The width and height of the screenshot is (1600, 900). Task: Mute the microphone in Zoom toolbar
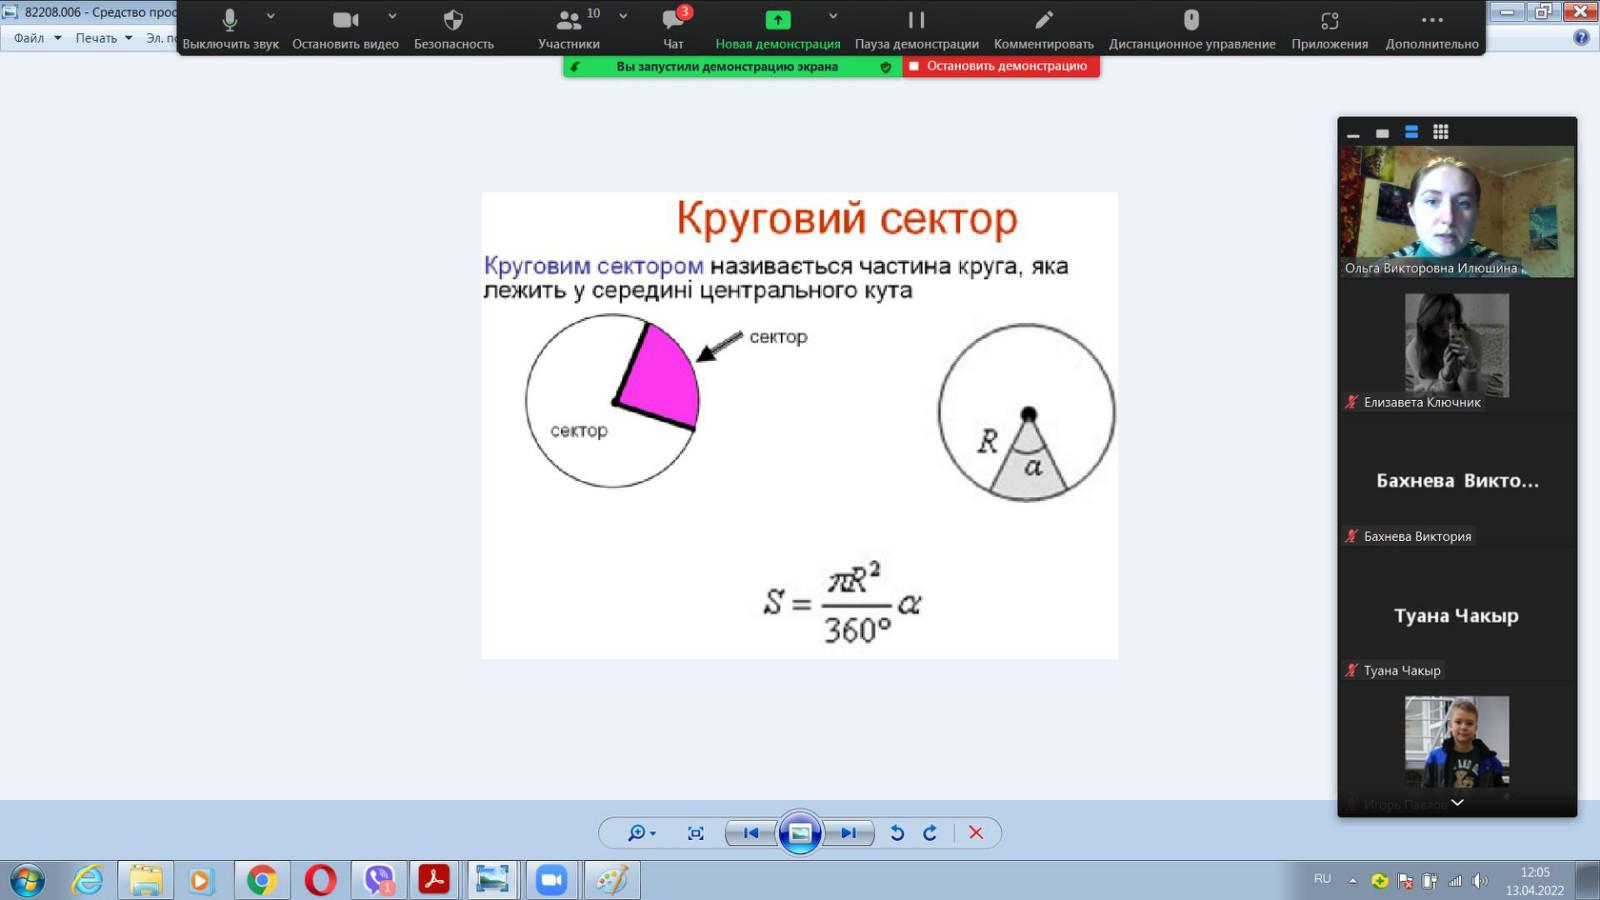(x=230, y=28)
